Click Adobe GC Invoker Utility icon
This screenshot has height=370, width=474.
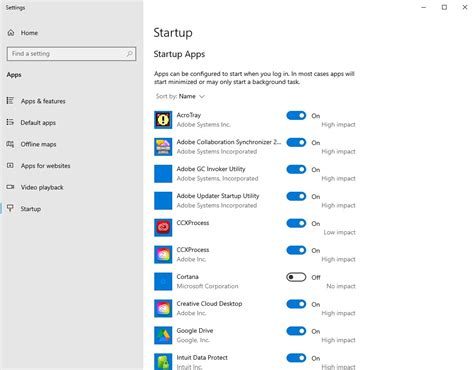[163, 174]
